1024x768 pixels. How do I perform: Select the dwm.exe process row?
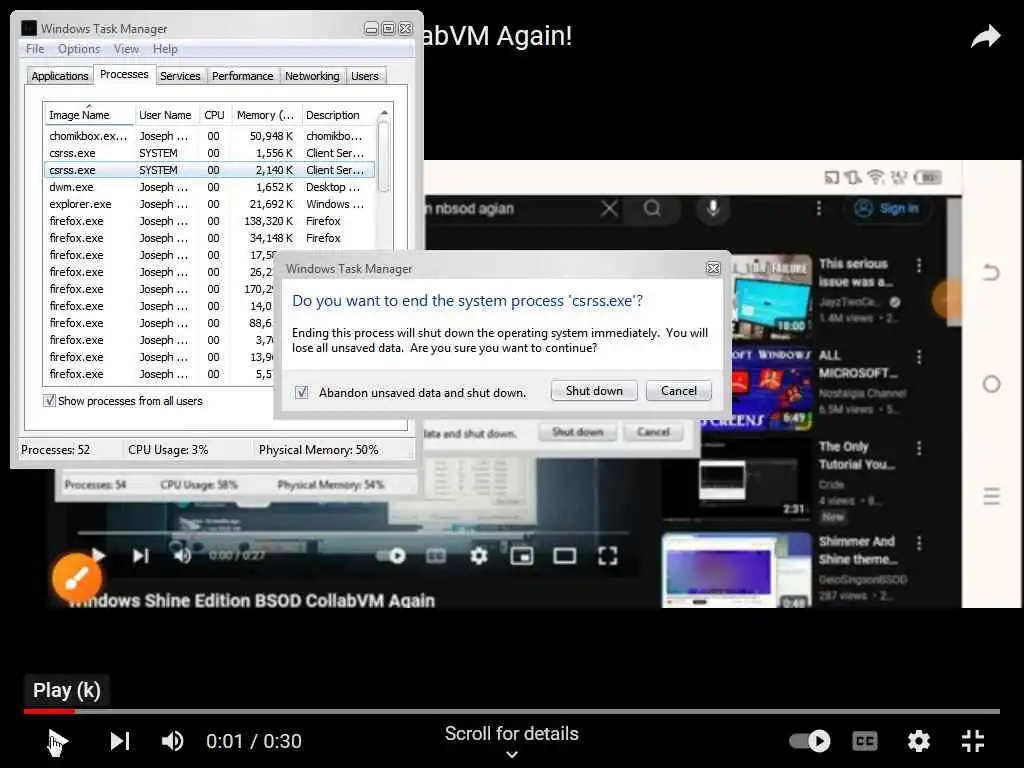pos(209,187)
